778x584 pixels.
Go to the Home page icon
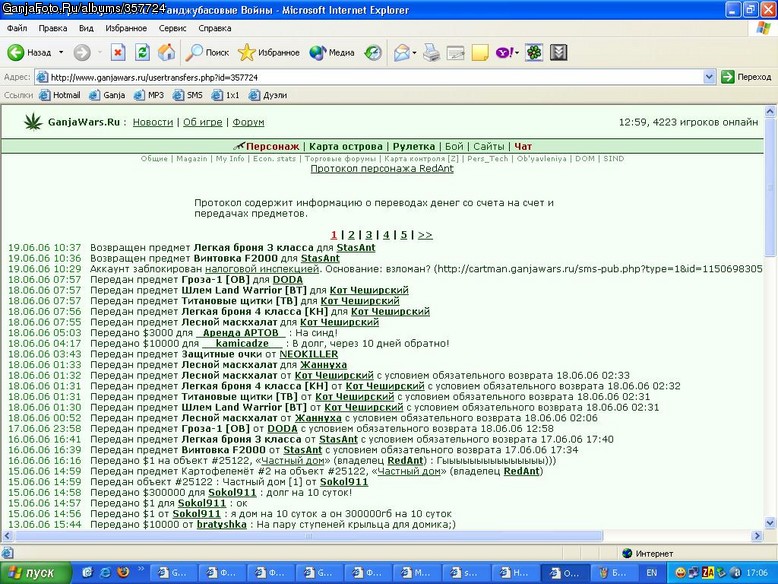coord(167,52)
